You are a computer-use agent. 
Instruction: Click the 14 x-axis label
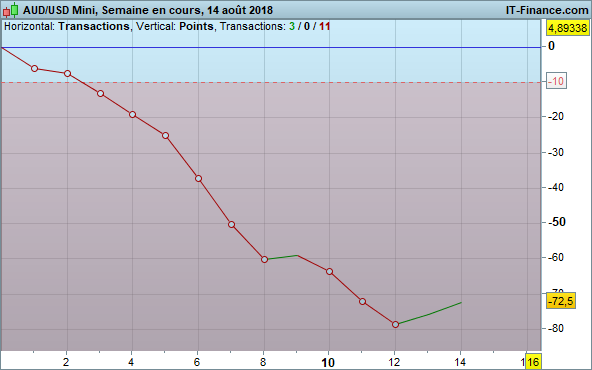tap(460, 362)
